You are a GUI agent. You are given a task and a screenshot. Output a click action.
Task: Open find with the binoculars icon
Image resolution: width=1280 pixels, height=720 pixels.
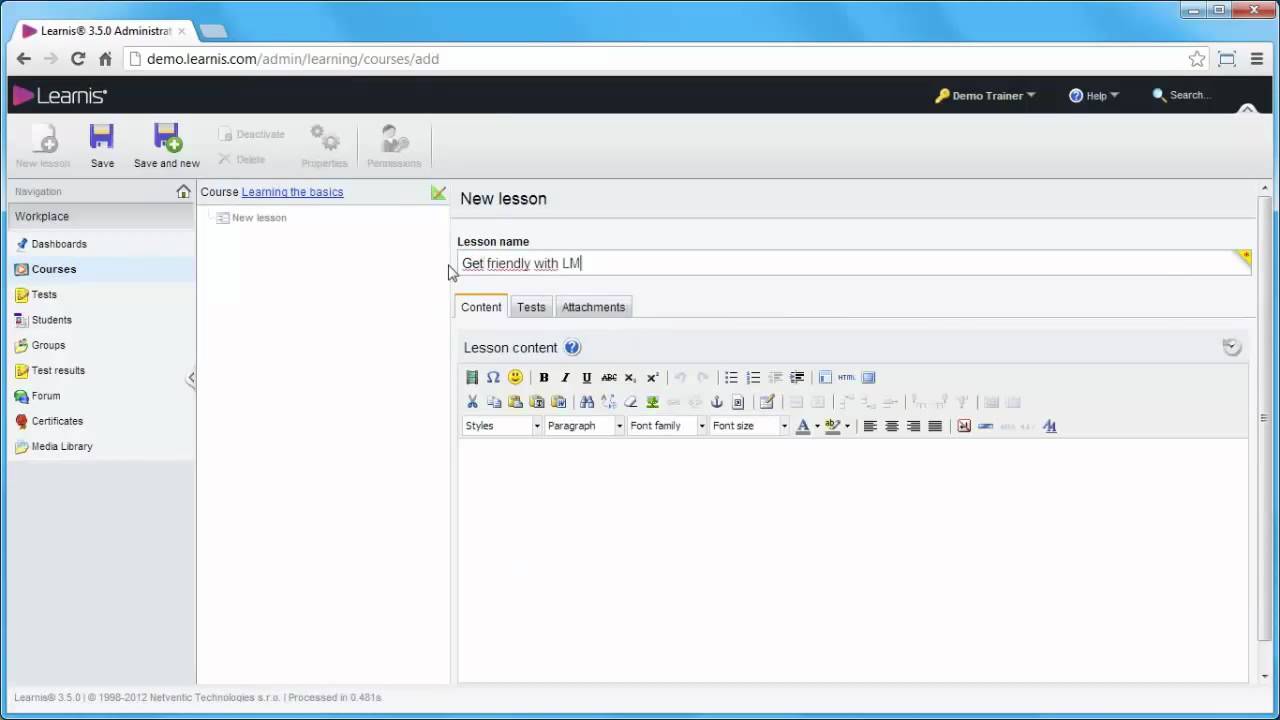point(587,402)
